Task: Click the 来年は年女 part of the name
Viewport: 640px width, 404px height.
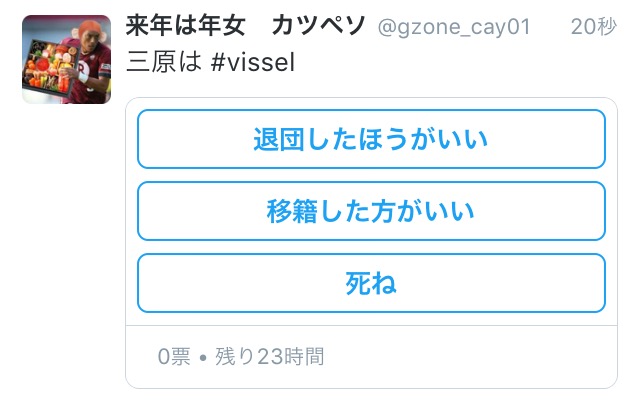Action: (186, 26)
